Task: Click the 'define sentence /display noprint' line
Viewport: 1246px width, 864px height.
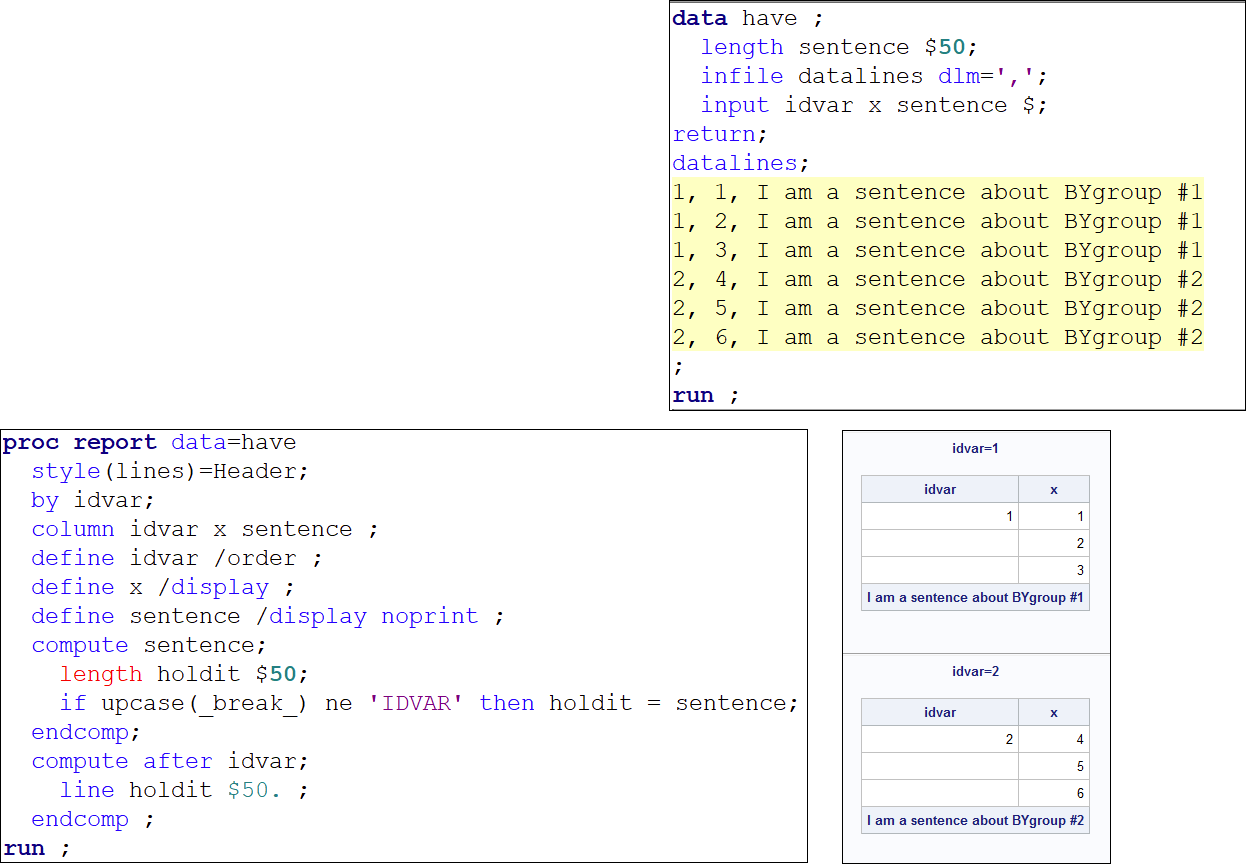Action: click(x=267, y=617)
